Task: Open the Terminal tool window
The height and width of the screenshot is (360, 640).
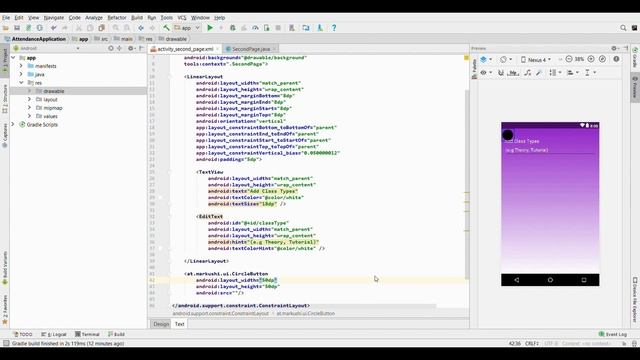Action: (87, 334)
